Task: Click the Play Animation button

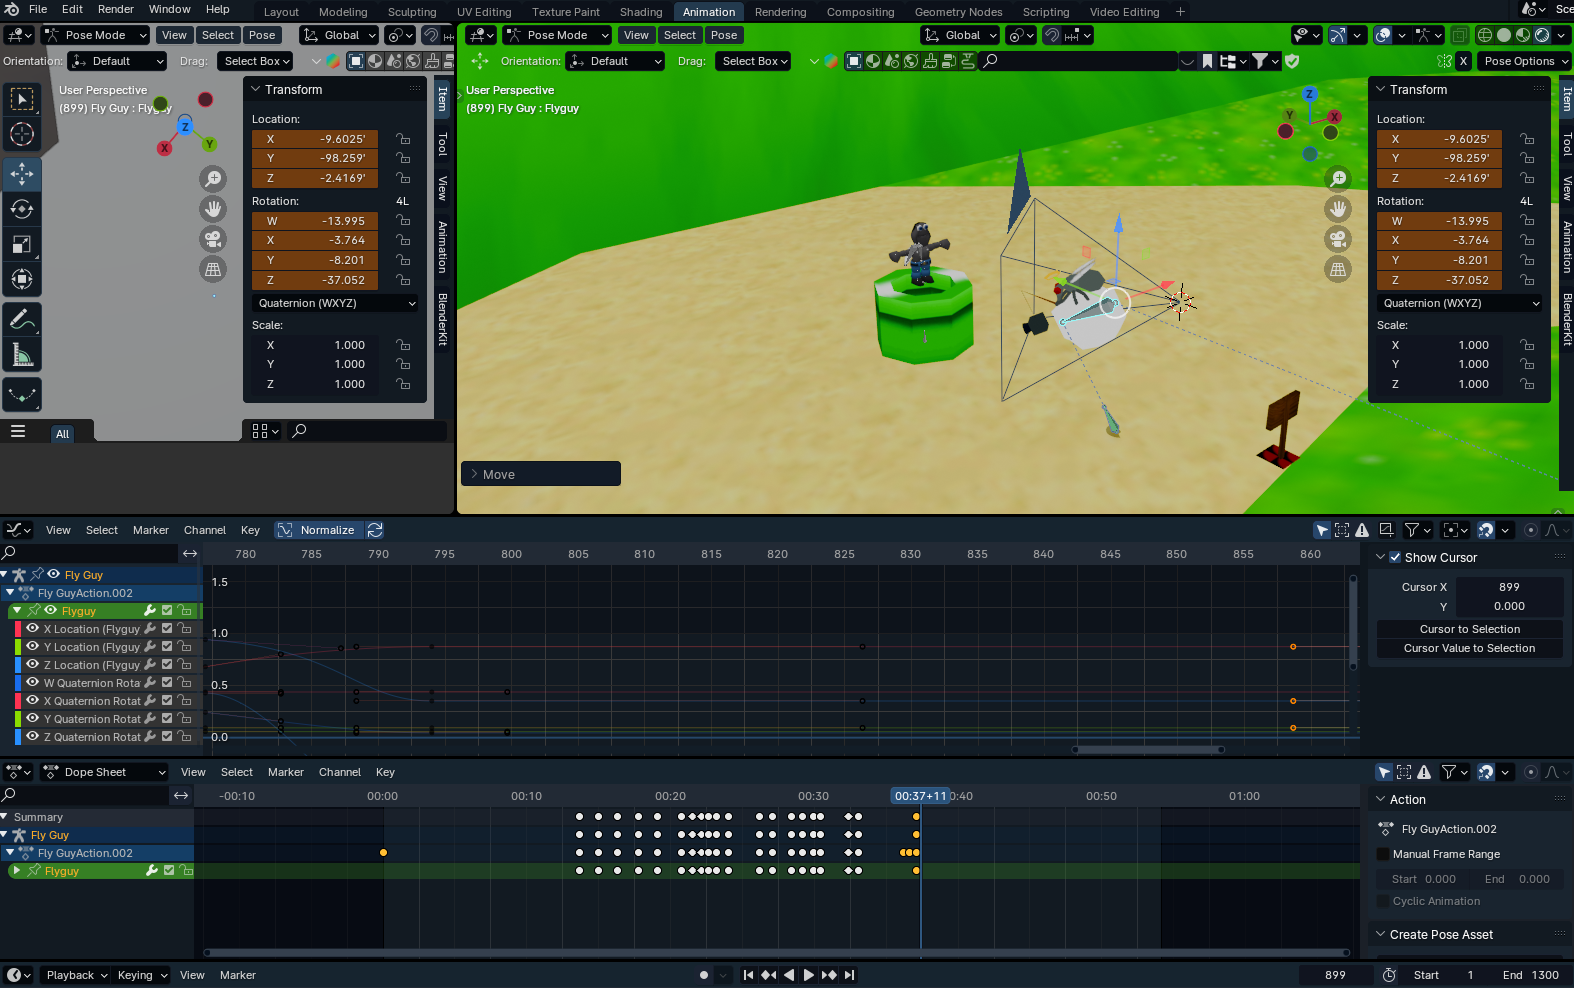Action: [x=809, y=975]
